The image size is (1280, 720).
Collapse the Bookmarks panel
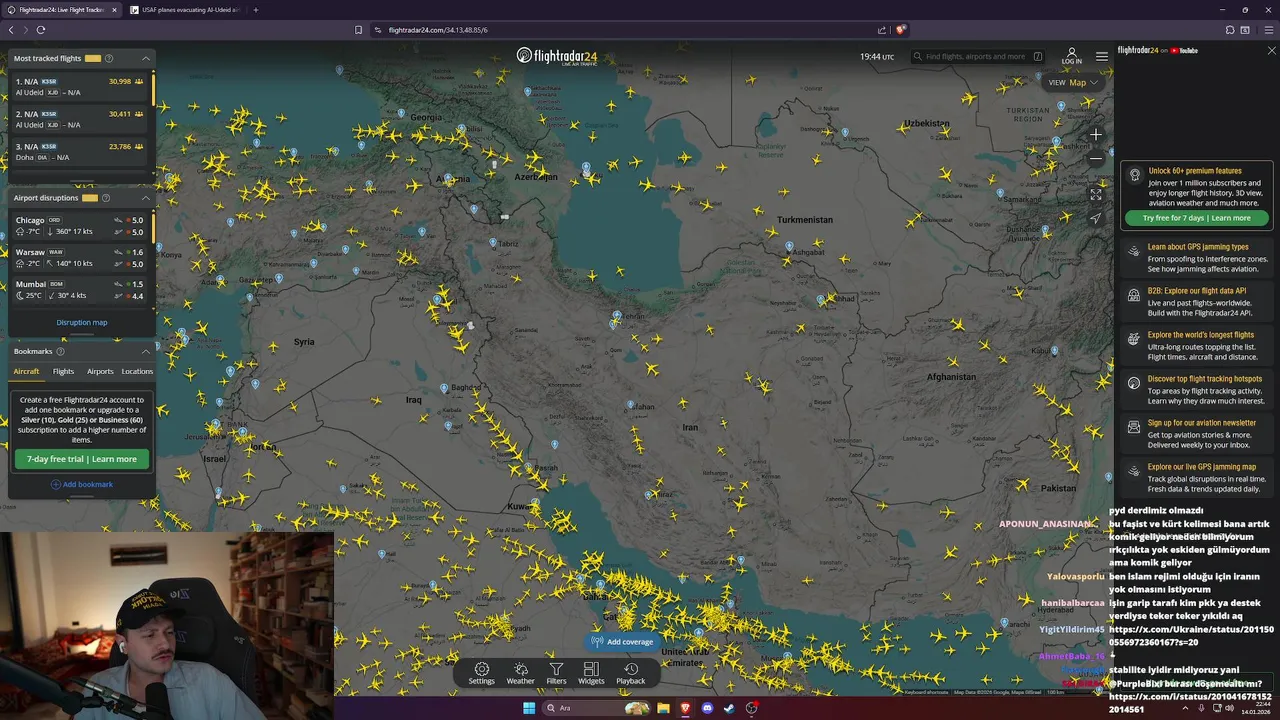point(146,351)
